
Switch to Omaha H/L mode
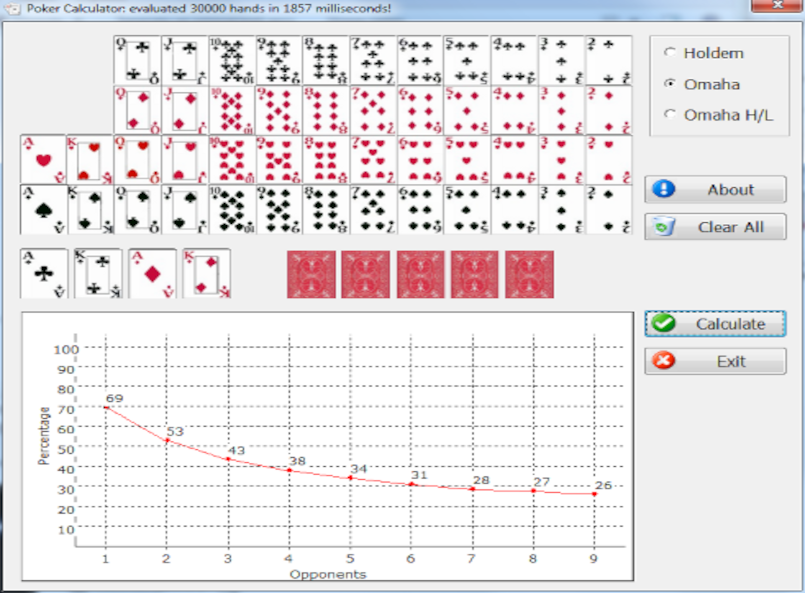(x=670, y=115)
